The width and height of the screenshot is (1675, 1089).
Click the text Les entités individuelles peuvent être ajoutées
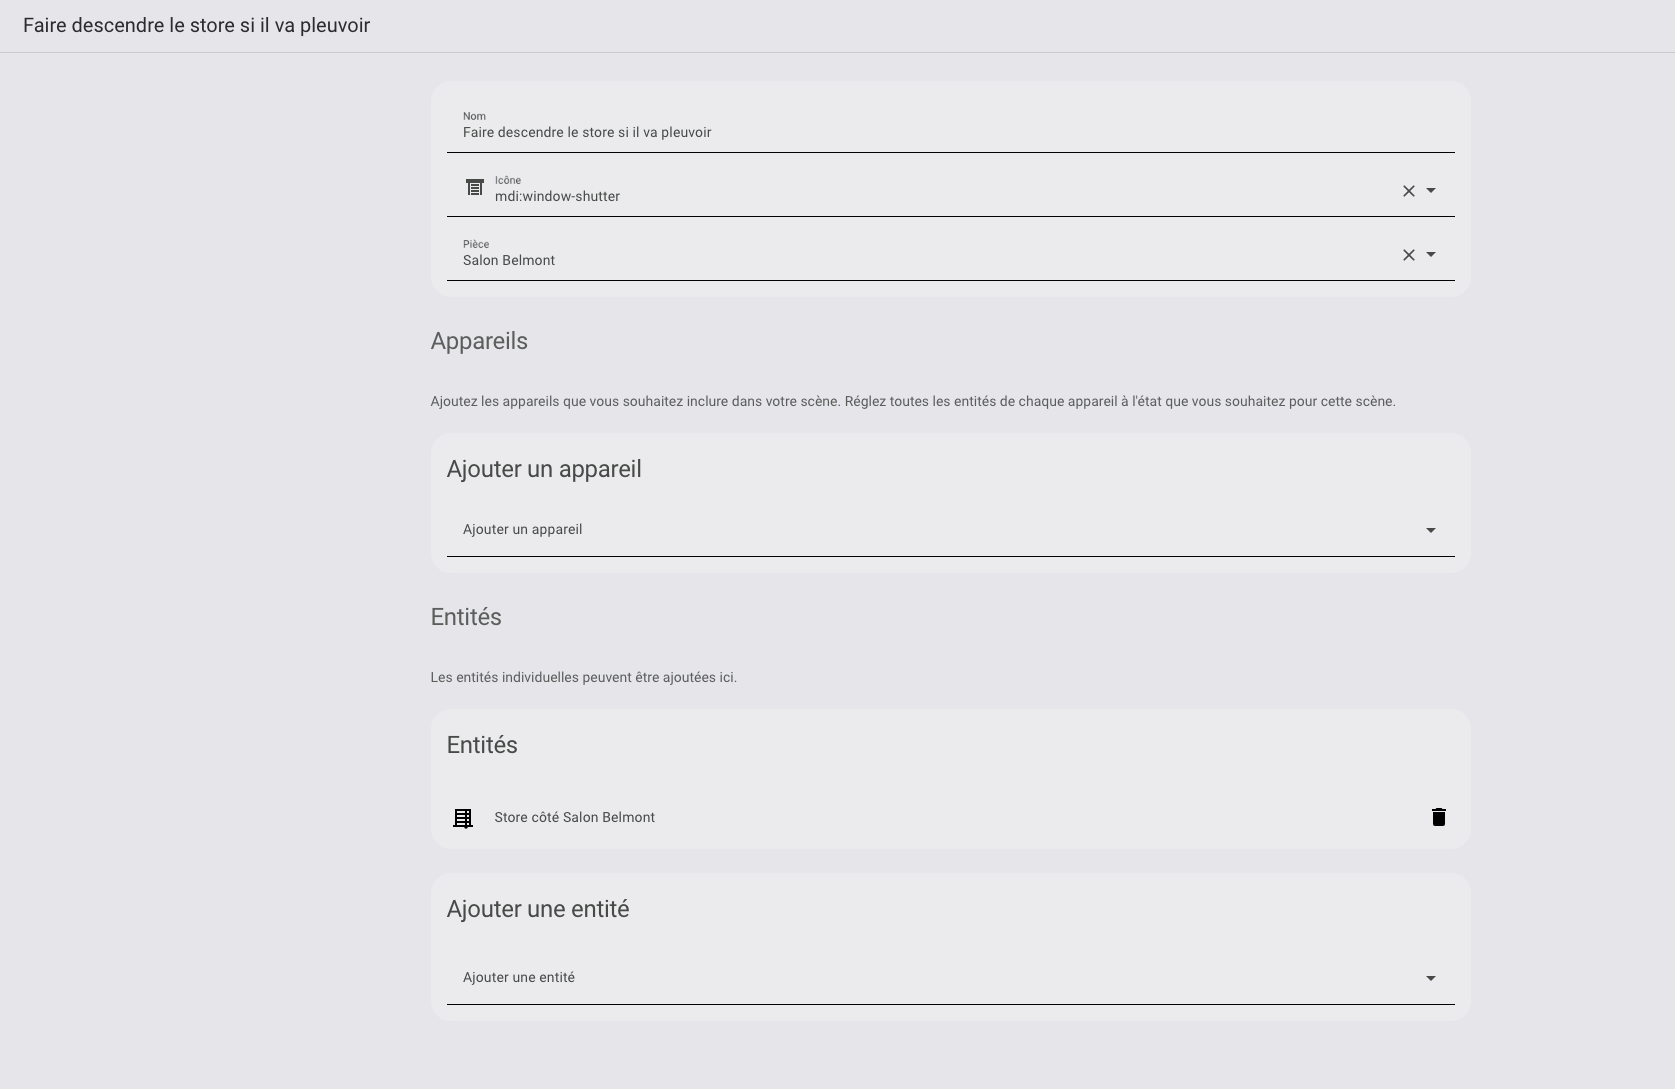[x=583, y=677]
